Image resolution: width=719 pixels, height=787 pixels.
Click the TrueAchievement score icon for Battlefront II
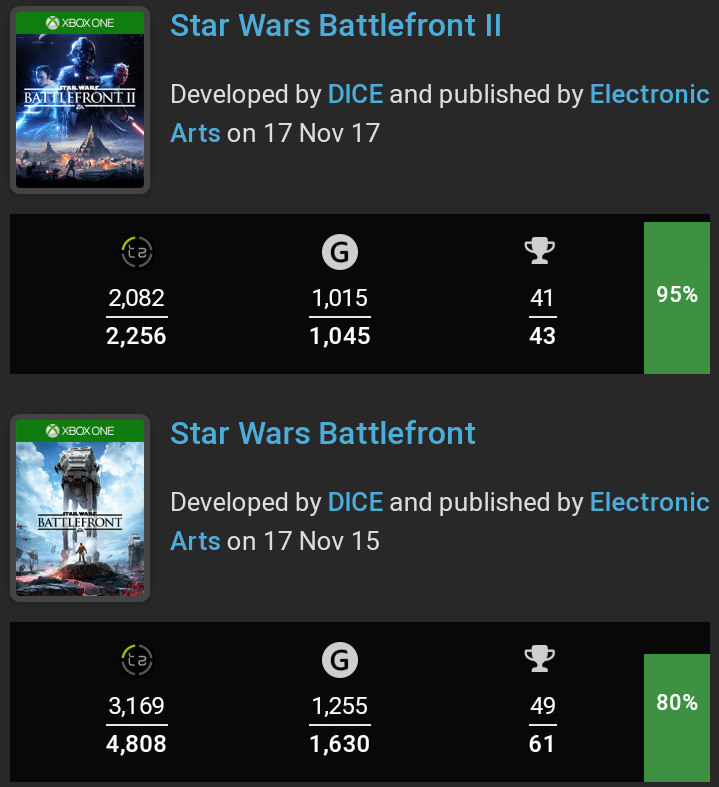136,253
